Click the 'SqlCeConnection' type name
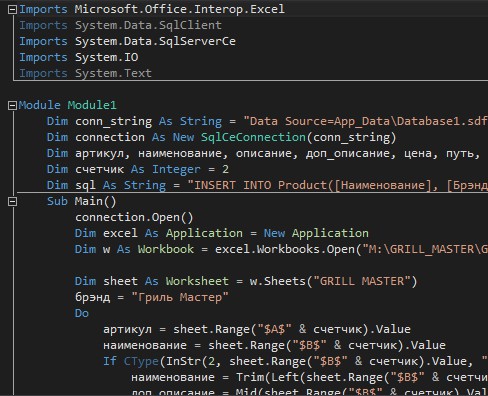The height and width of the screenshot is (396, 488). point(253,137)
